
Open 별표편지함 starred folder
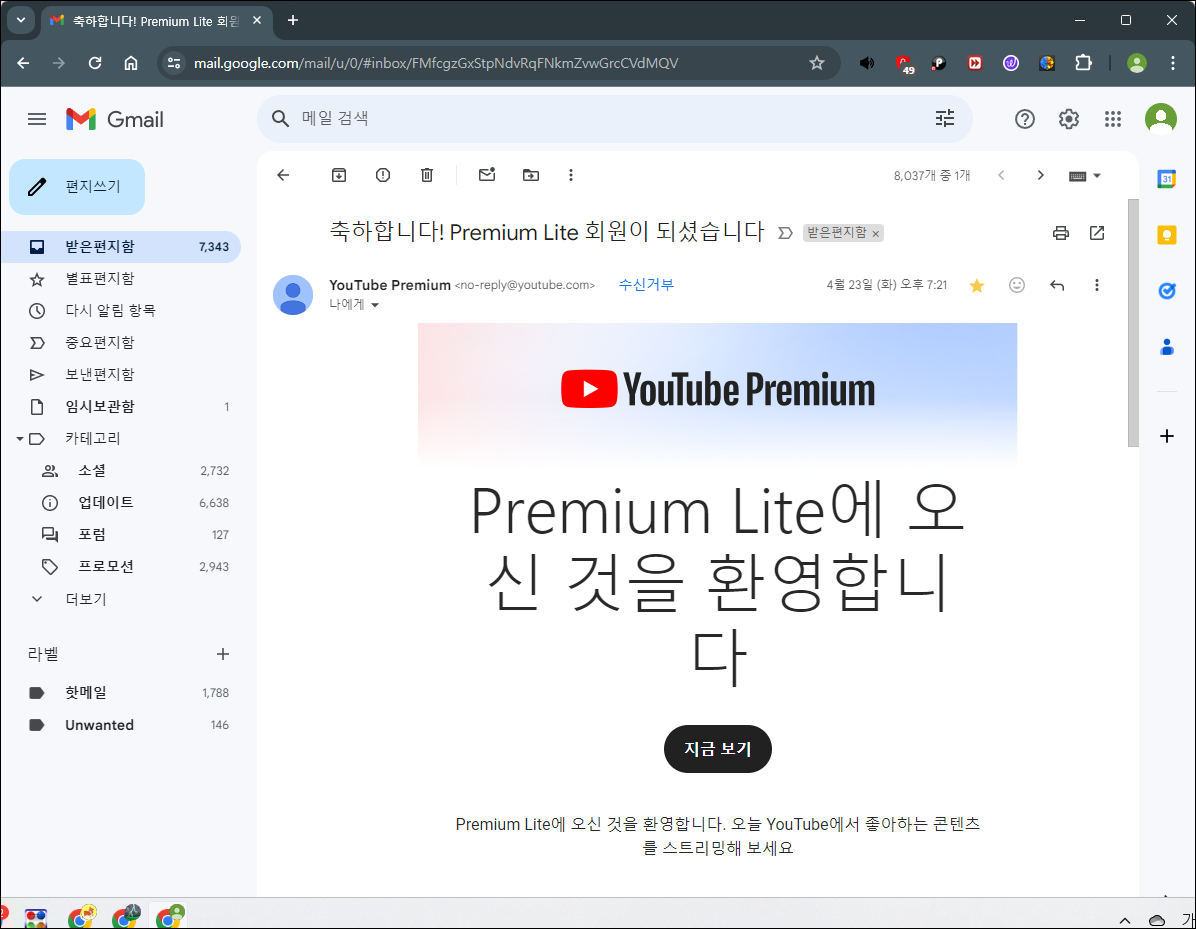tap(121, 279)
